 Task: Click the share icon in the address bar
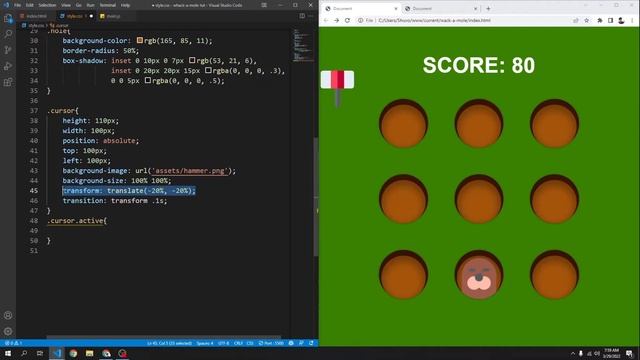(576, 20)
